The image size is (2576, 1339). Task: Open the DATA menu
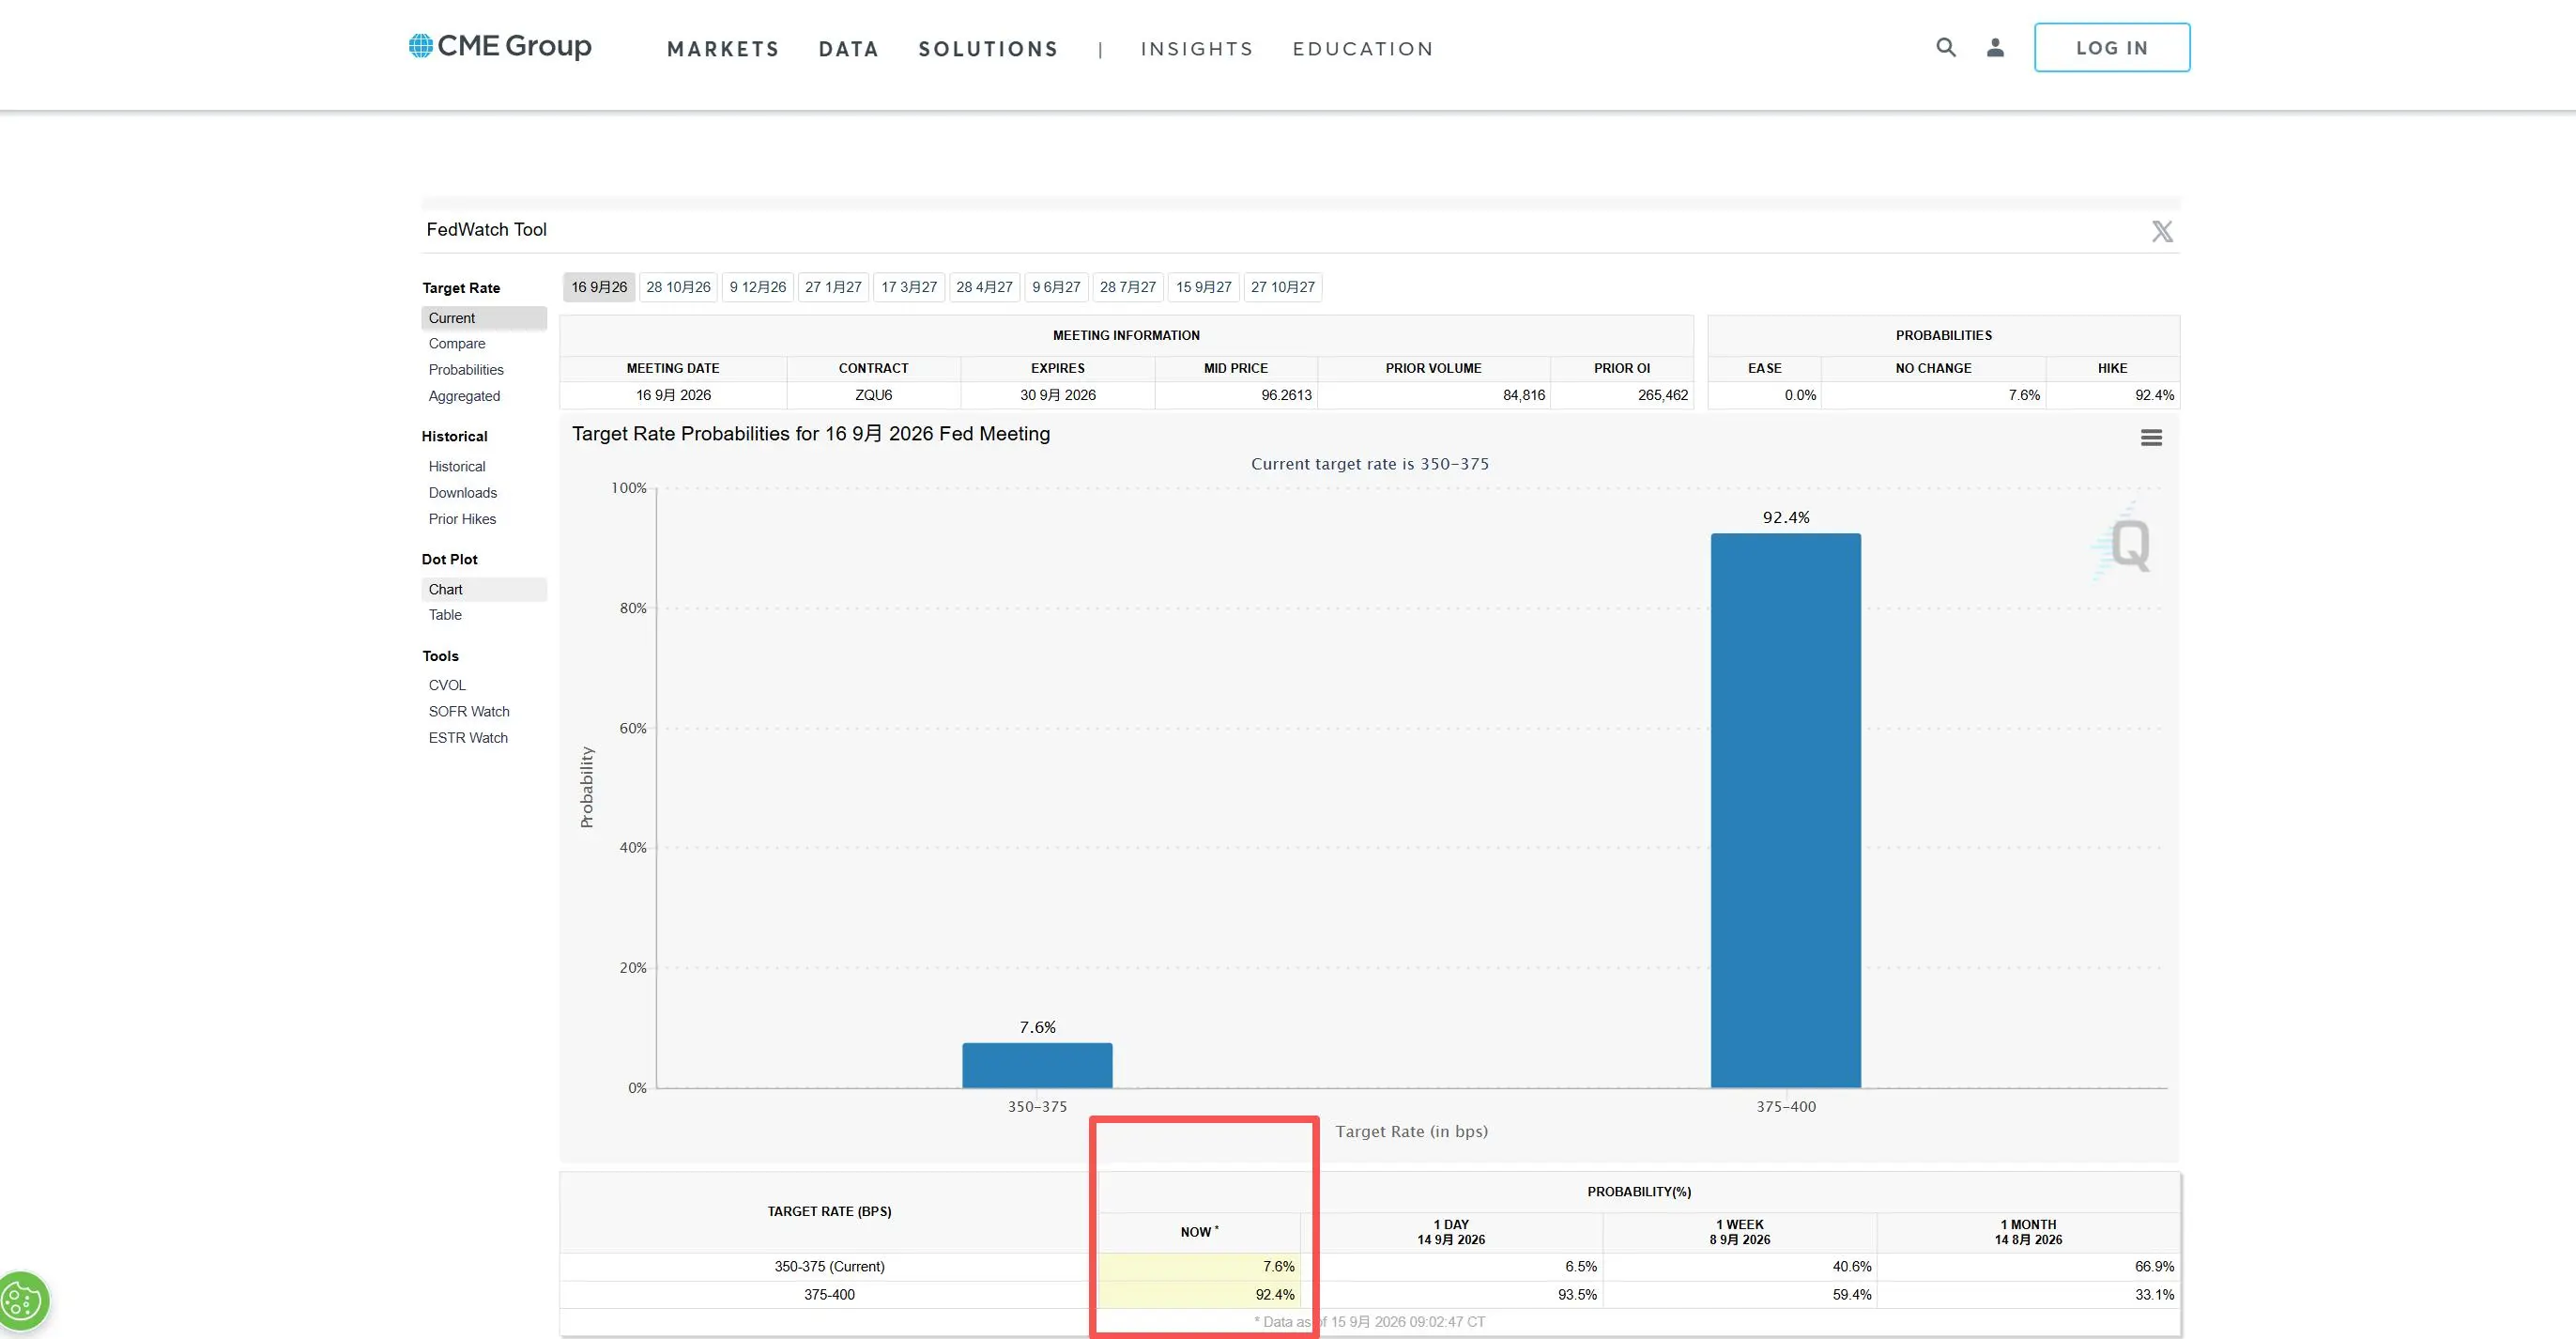[849, 49]
